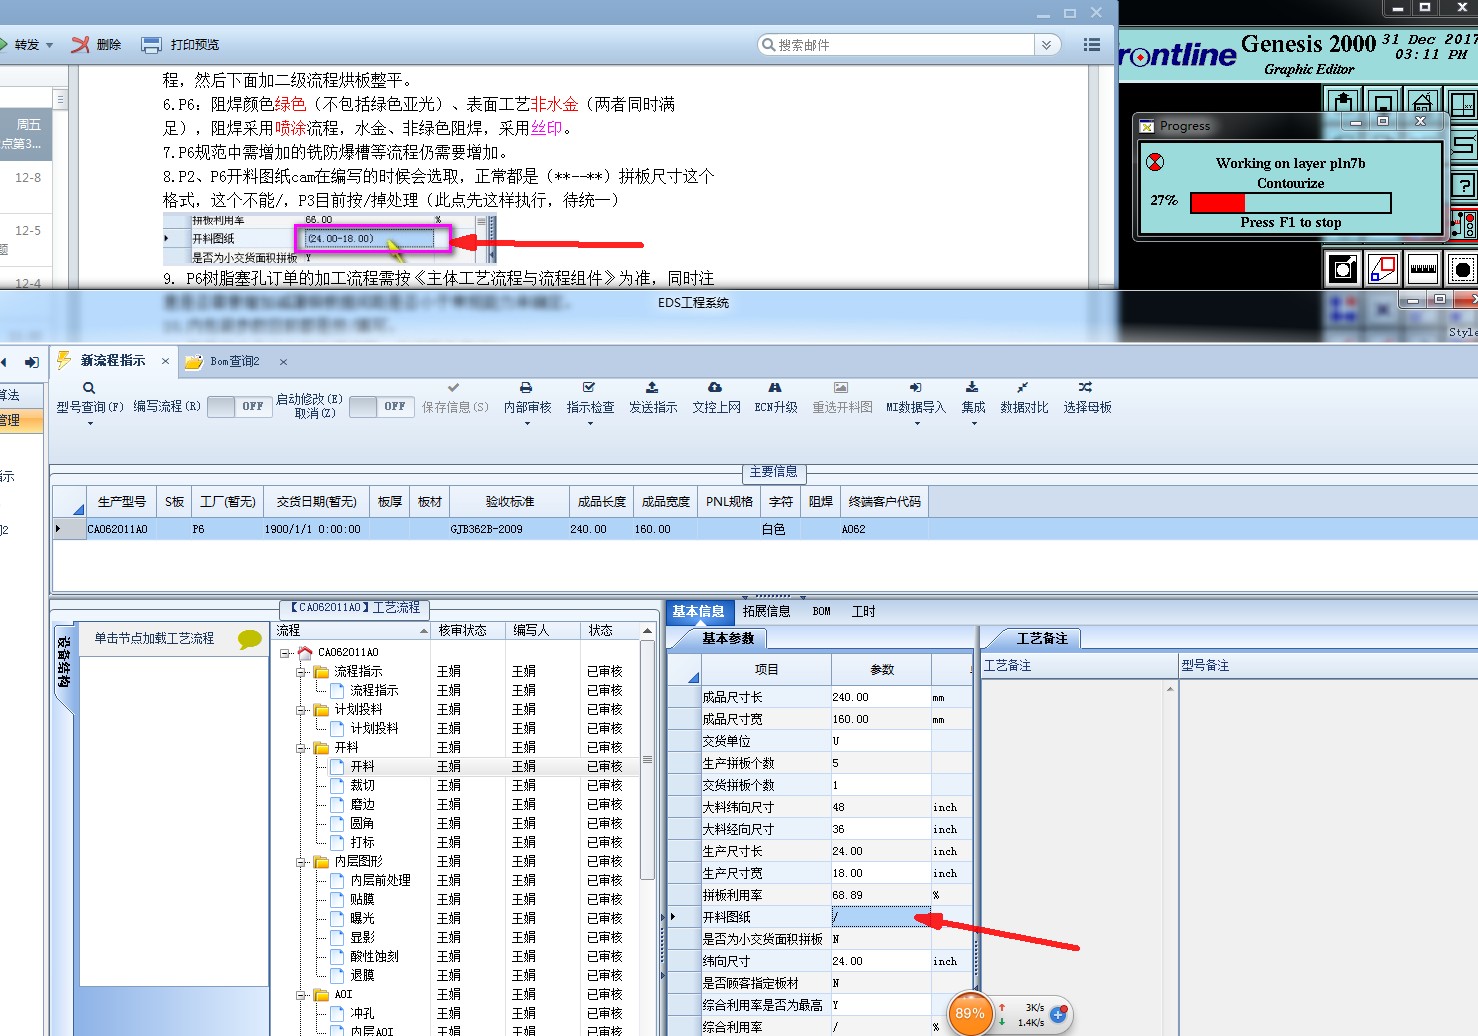This screenshot has height=1036, width=1478.
Task: Click the 89% orange floating ball
Action: [970, 1013]
